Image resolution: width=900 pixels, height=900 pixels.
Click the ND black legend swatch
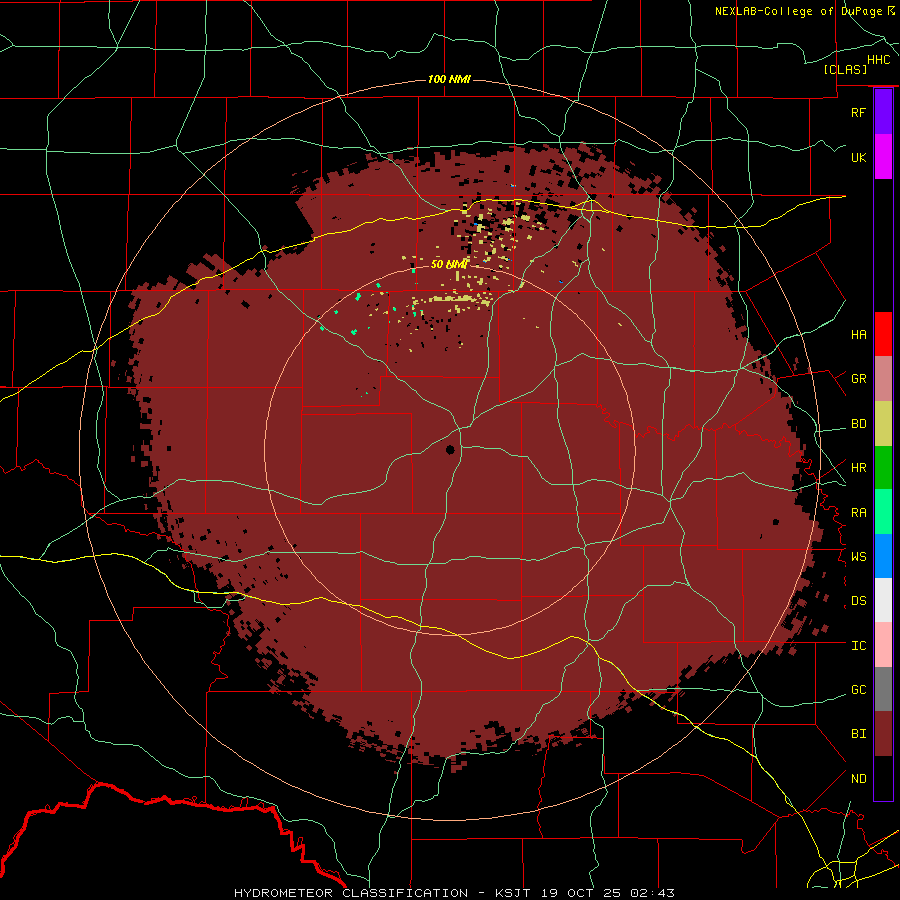point(883,778)
